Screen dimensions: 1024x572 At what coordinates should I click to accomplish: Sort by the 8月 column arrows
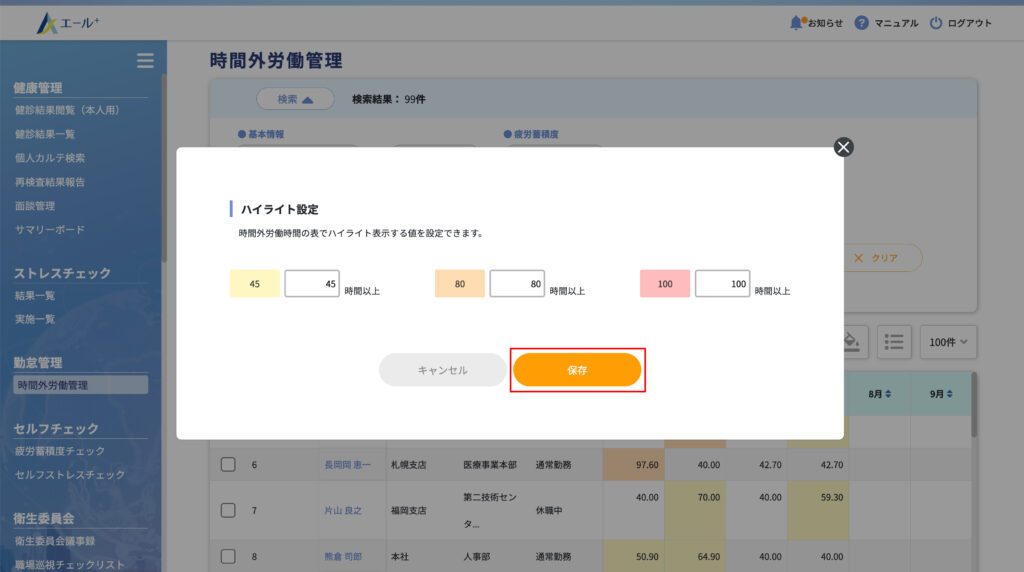pos(888,394)
